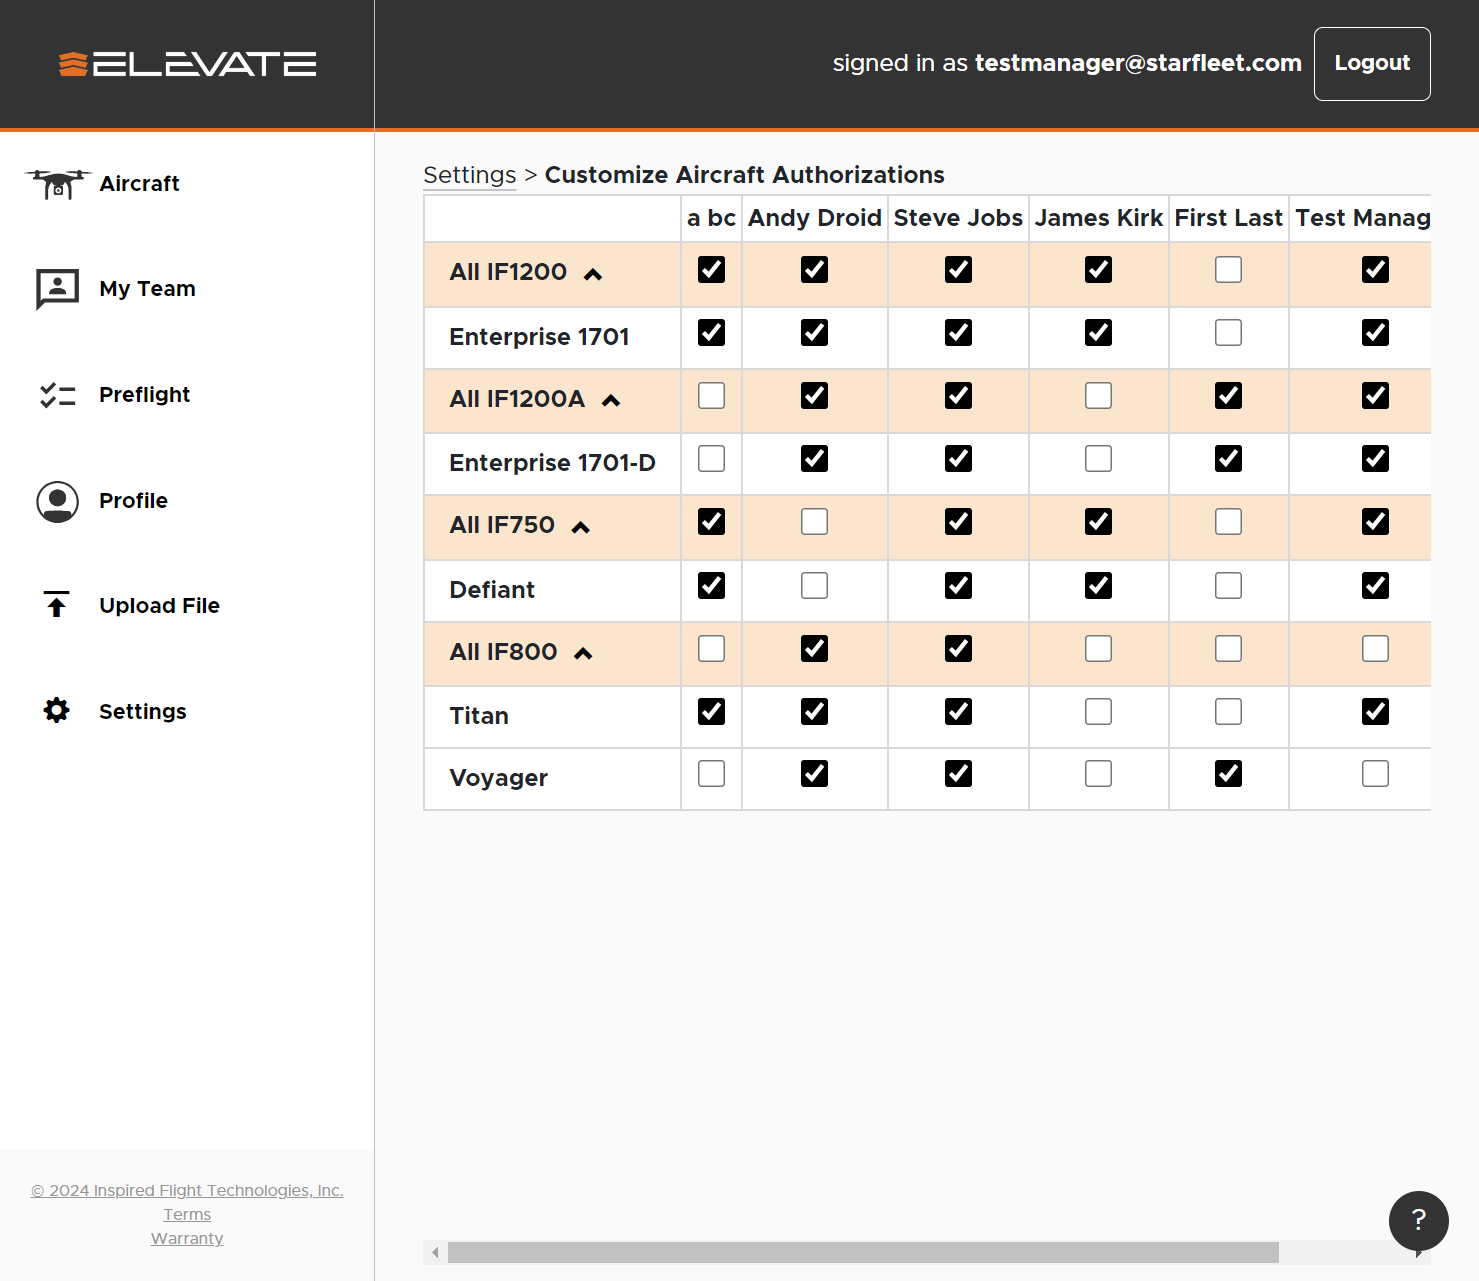Image resolution: width=1479 pixels, height=1281 pixels.
Task: Click the Settings breadcrumb link
Action: coord(469,175)
